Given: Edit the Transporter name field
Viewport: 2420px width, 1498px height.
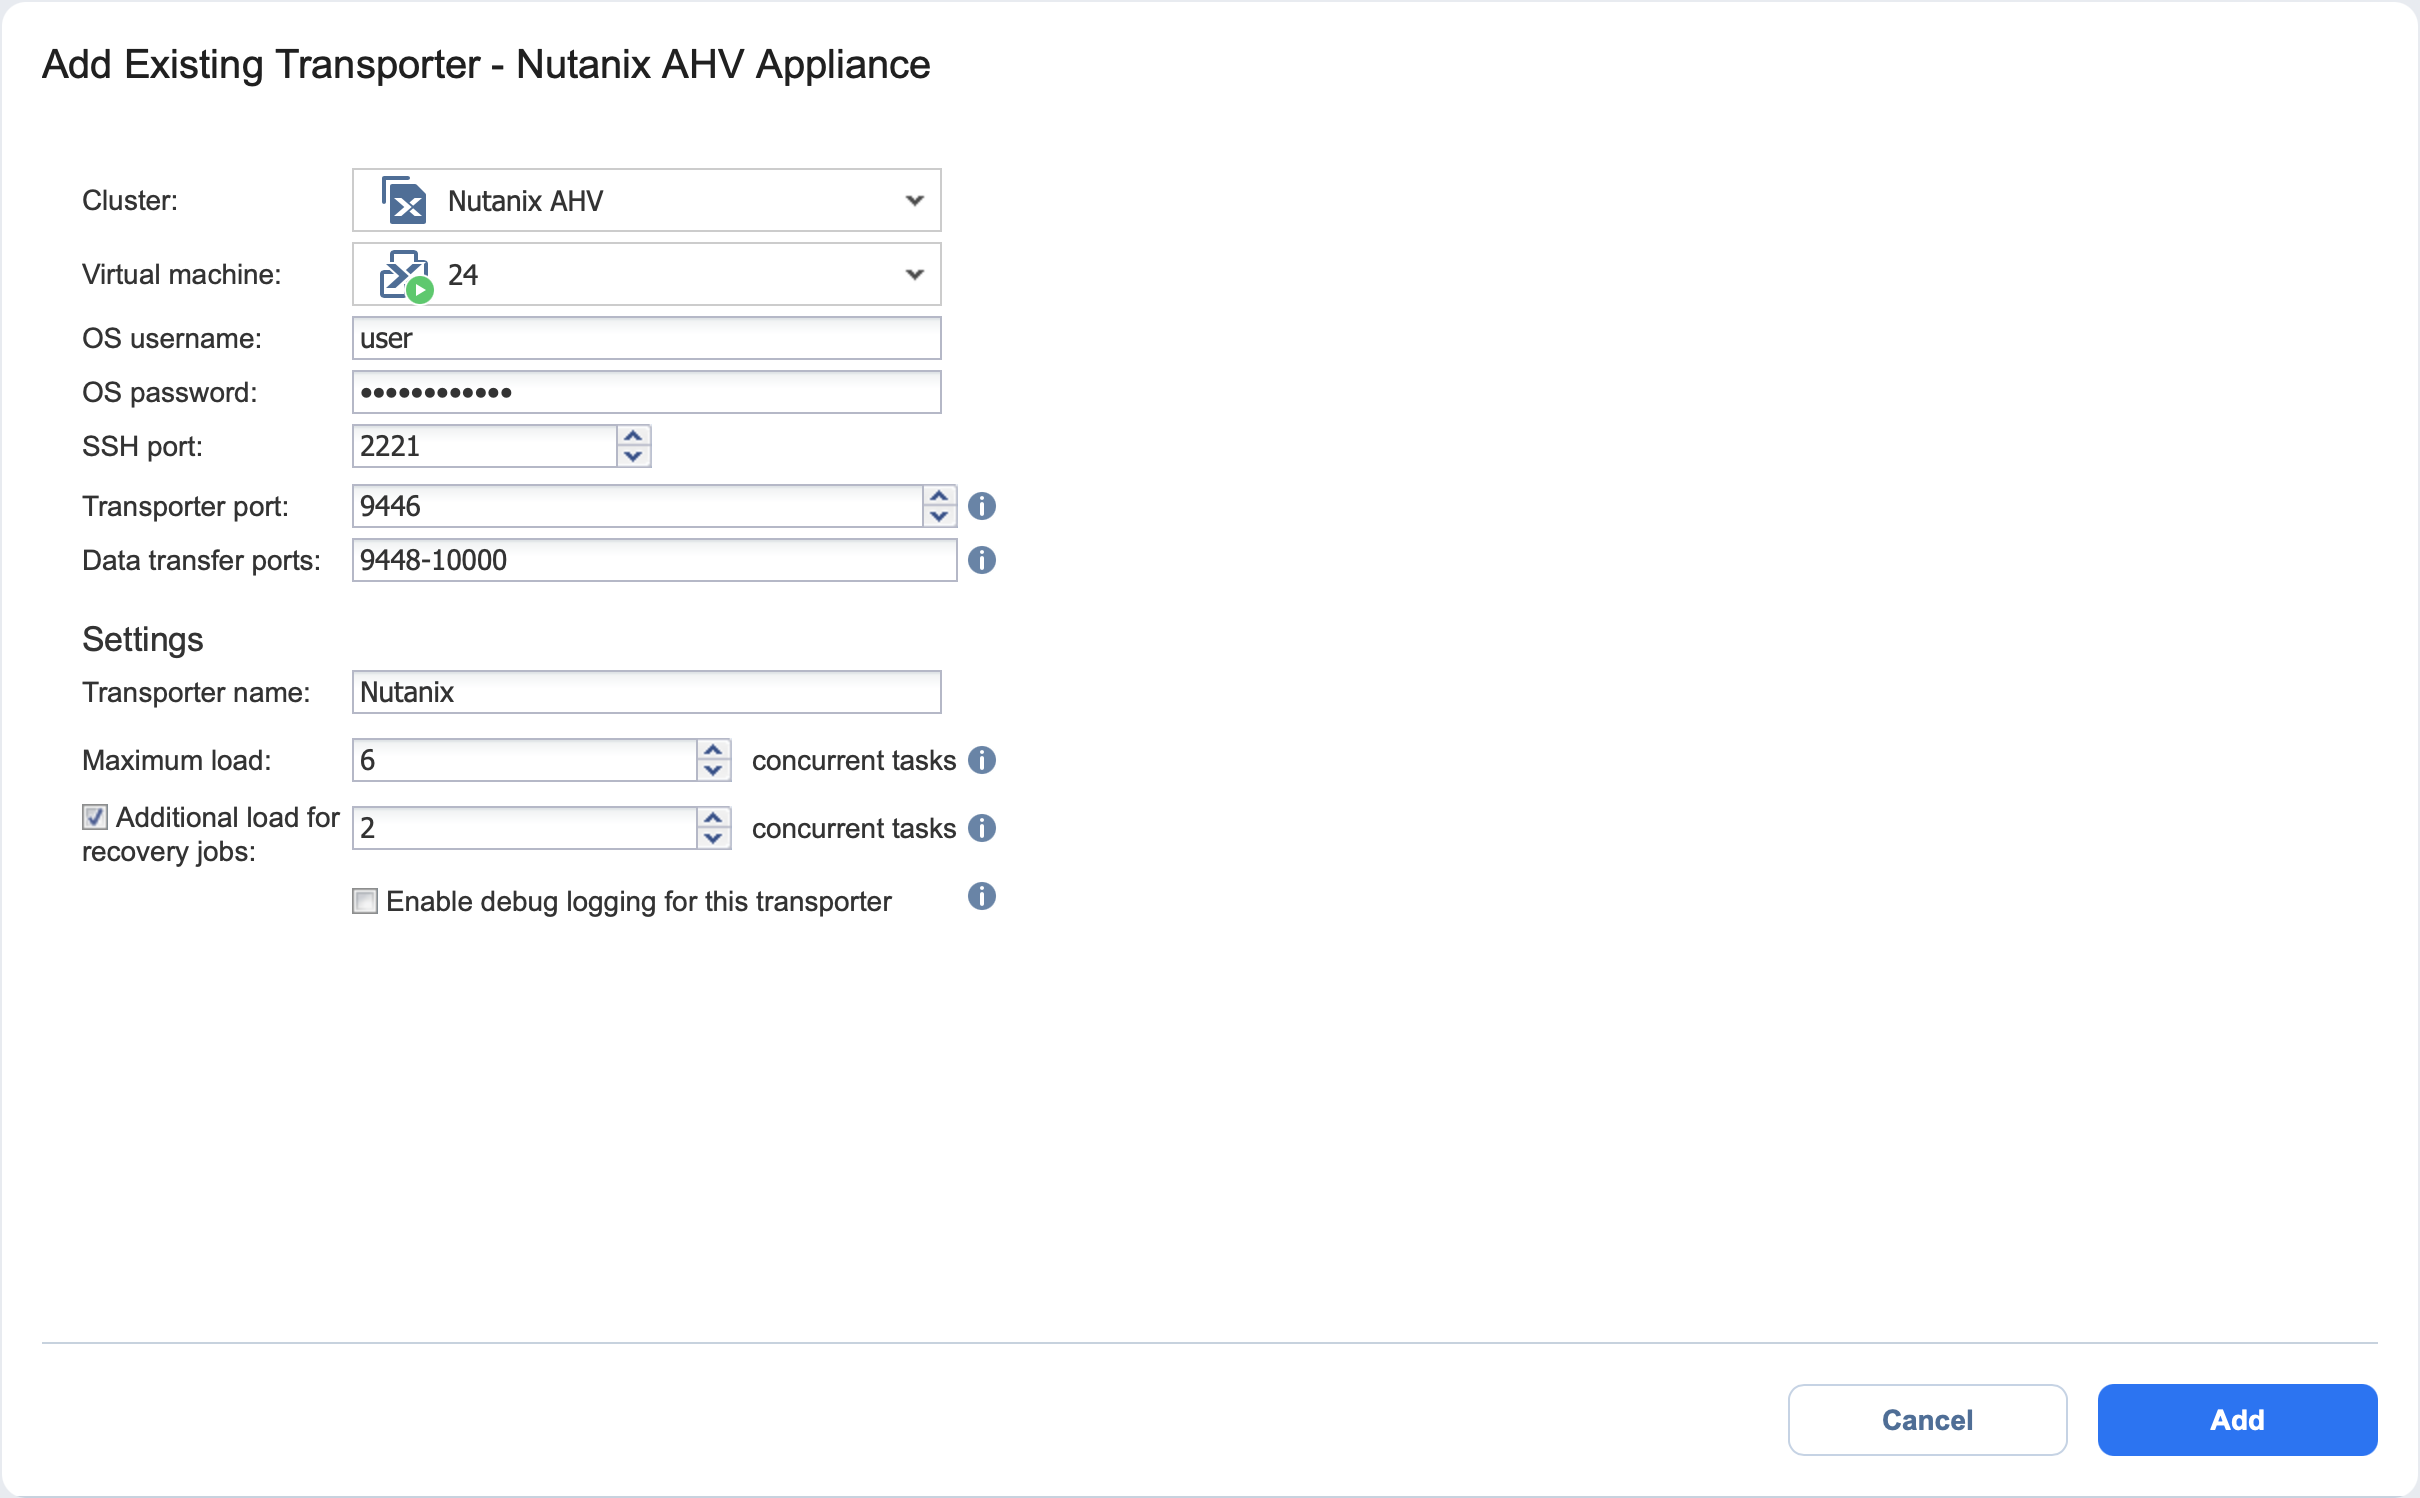Looking at the screenshot, I should pyautogui.click(x=646, y=692).
